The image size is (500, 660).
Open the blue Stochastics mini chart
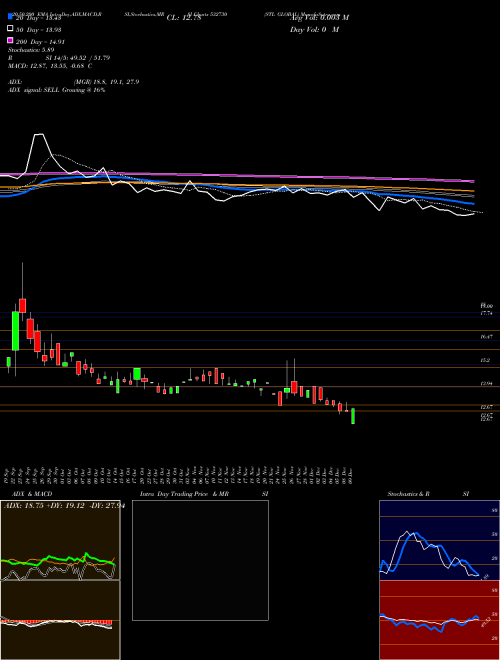tap(439, 540)
